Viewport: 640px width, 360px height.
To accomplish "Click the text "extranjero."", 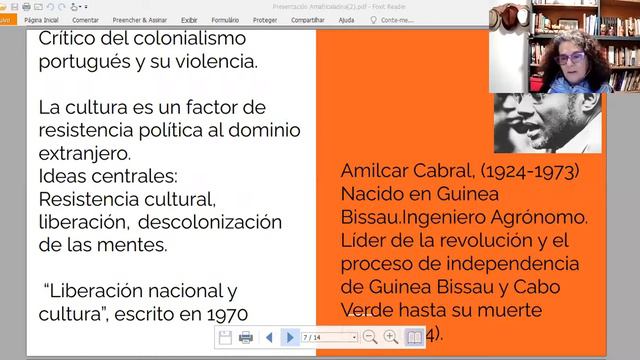I will coord(85,154).
